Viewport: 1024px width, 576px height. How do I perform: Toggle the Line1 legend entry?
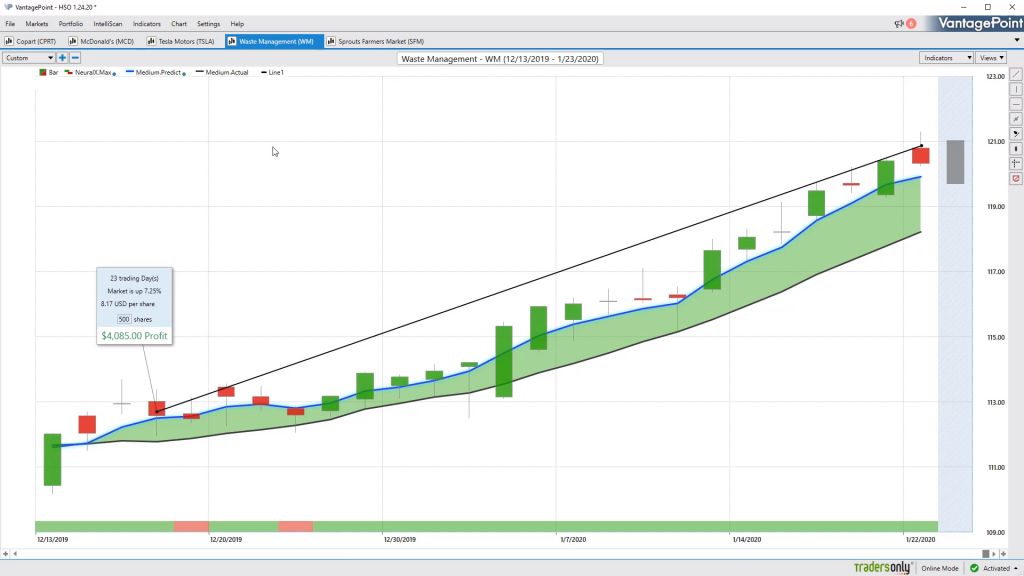pyautogui.click(x=272, y=72)
